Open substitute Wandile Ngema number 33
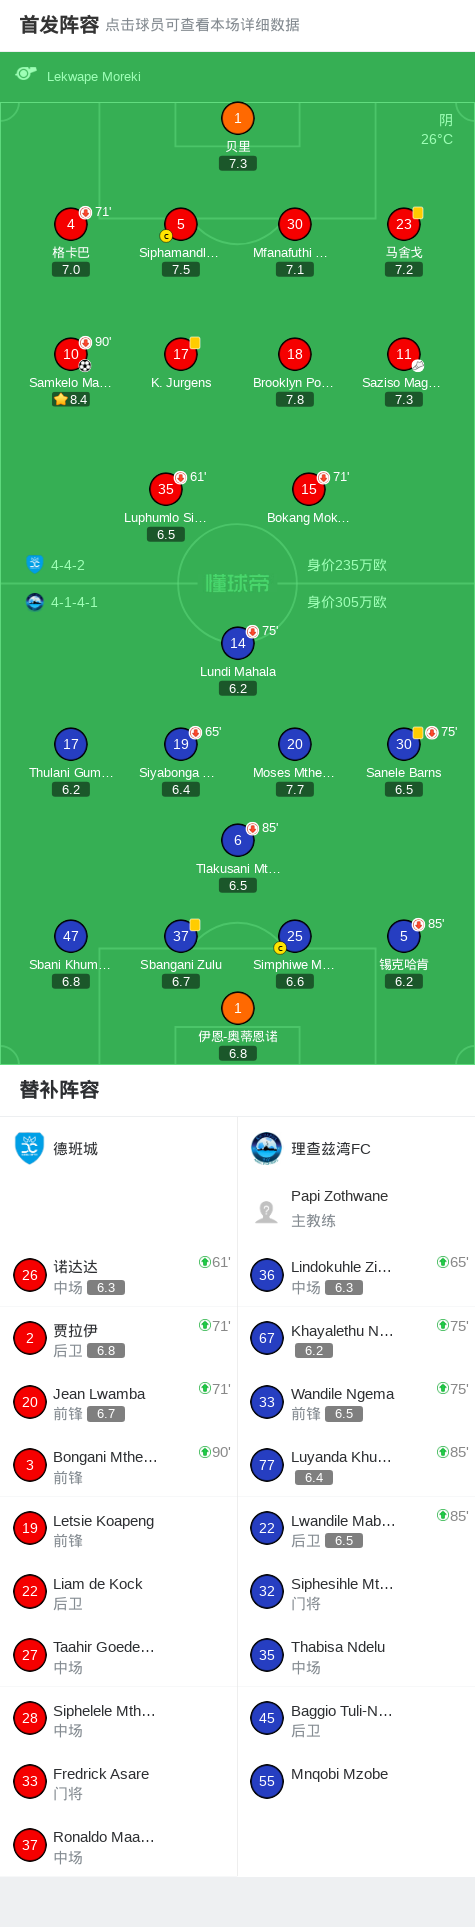The height and width of the screenshot is (1927, 475). tap(356, 1402)
